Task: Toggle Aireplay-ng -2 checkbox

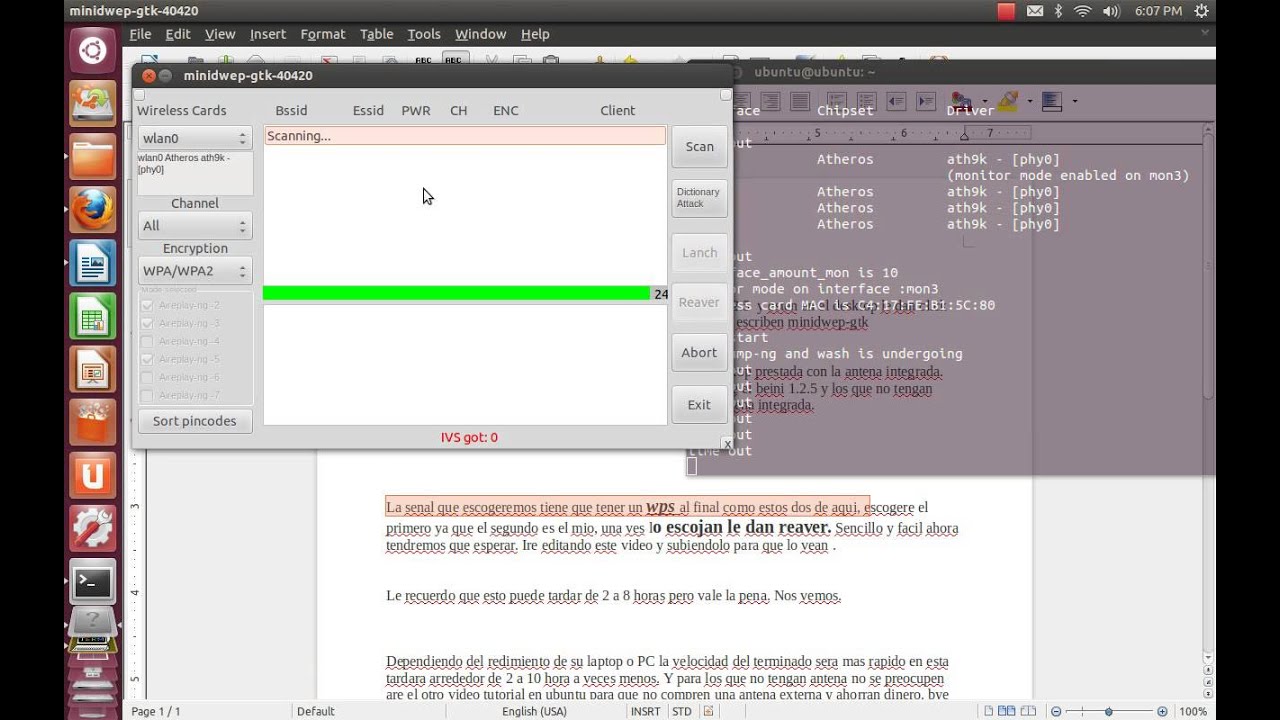Action: (x=148, y=305)
